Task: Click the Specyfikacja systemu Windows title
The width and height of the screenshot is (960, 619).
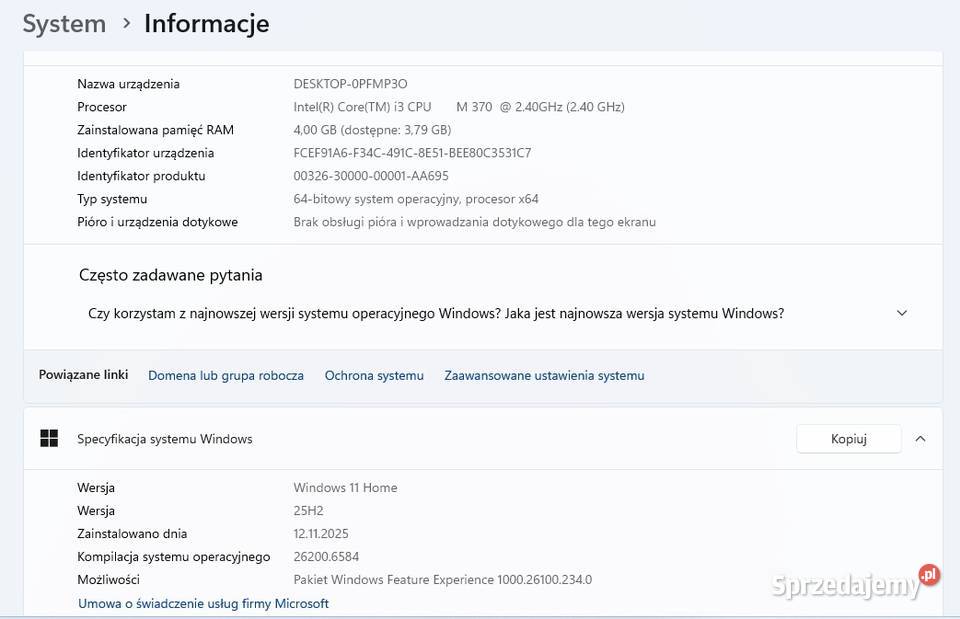Action: (x=165, y=438)
